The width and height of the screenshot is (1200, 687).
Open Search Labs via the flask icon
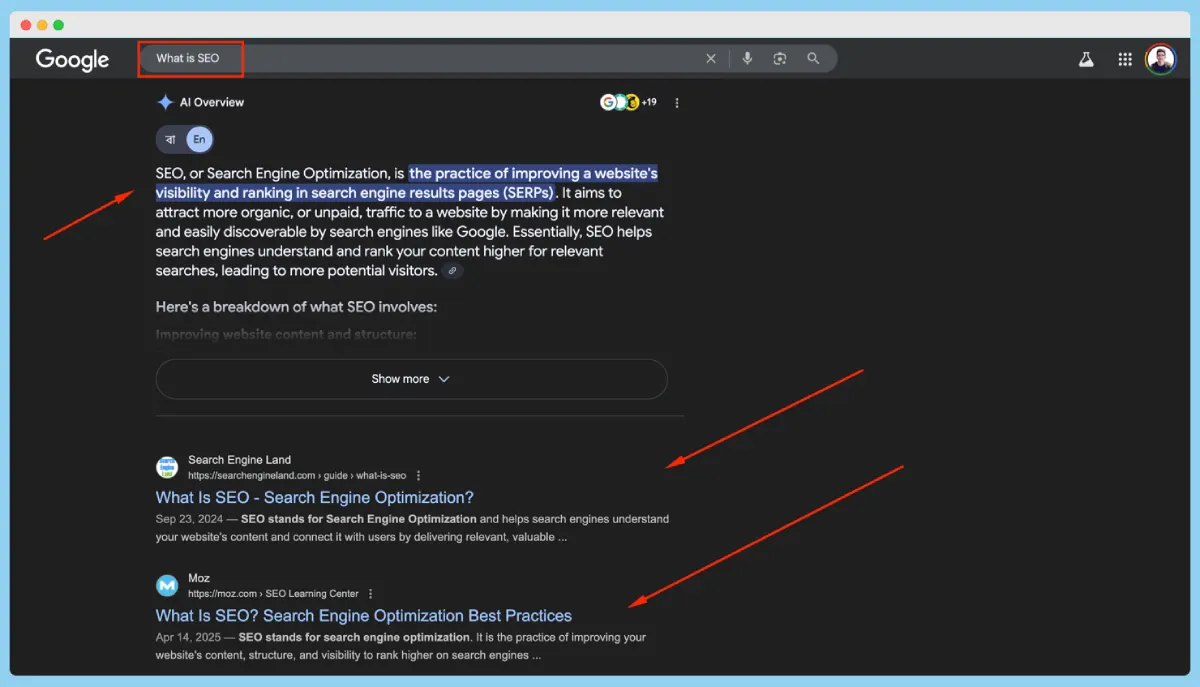point(1086,59)
